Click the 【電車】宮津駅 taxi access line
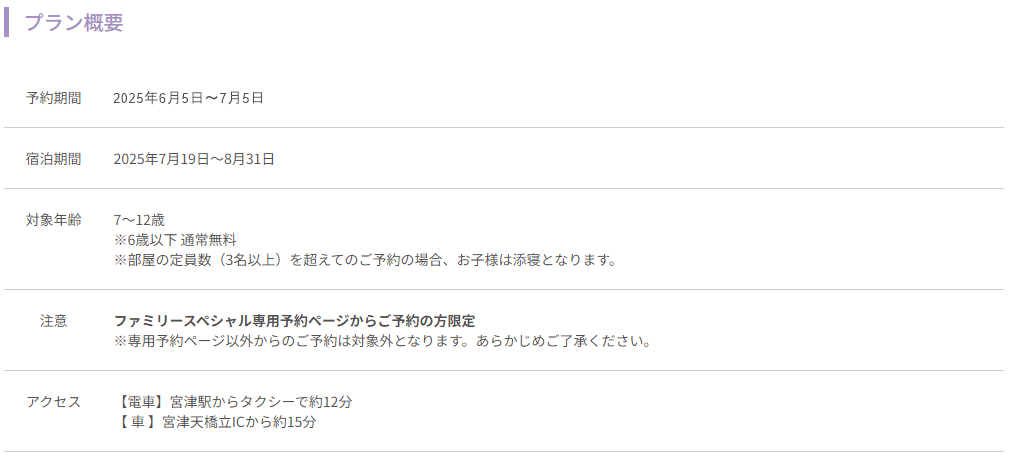This screenshot has height=476, width=1021. pos(233,402)
